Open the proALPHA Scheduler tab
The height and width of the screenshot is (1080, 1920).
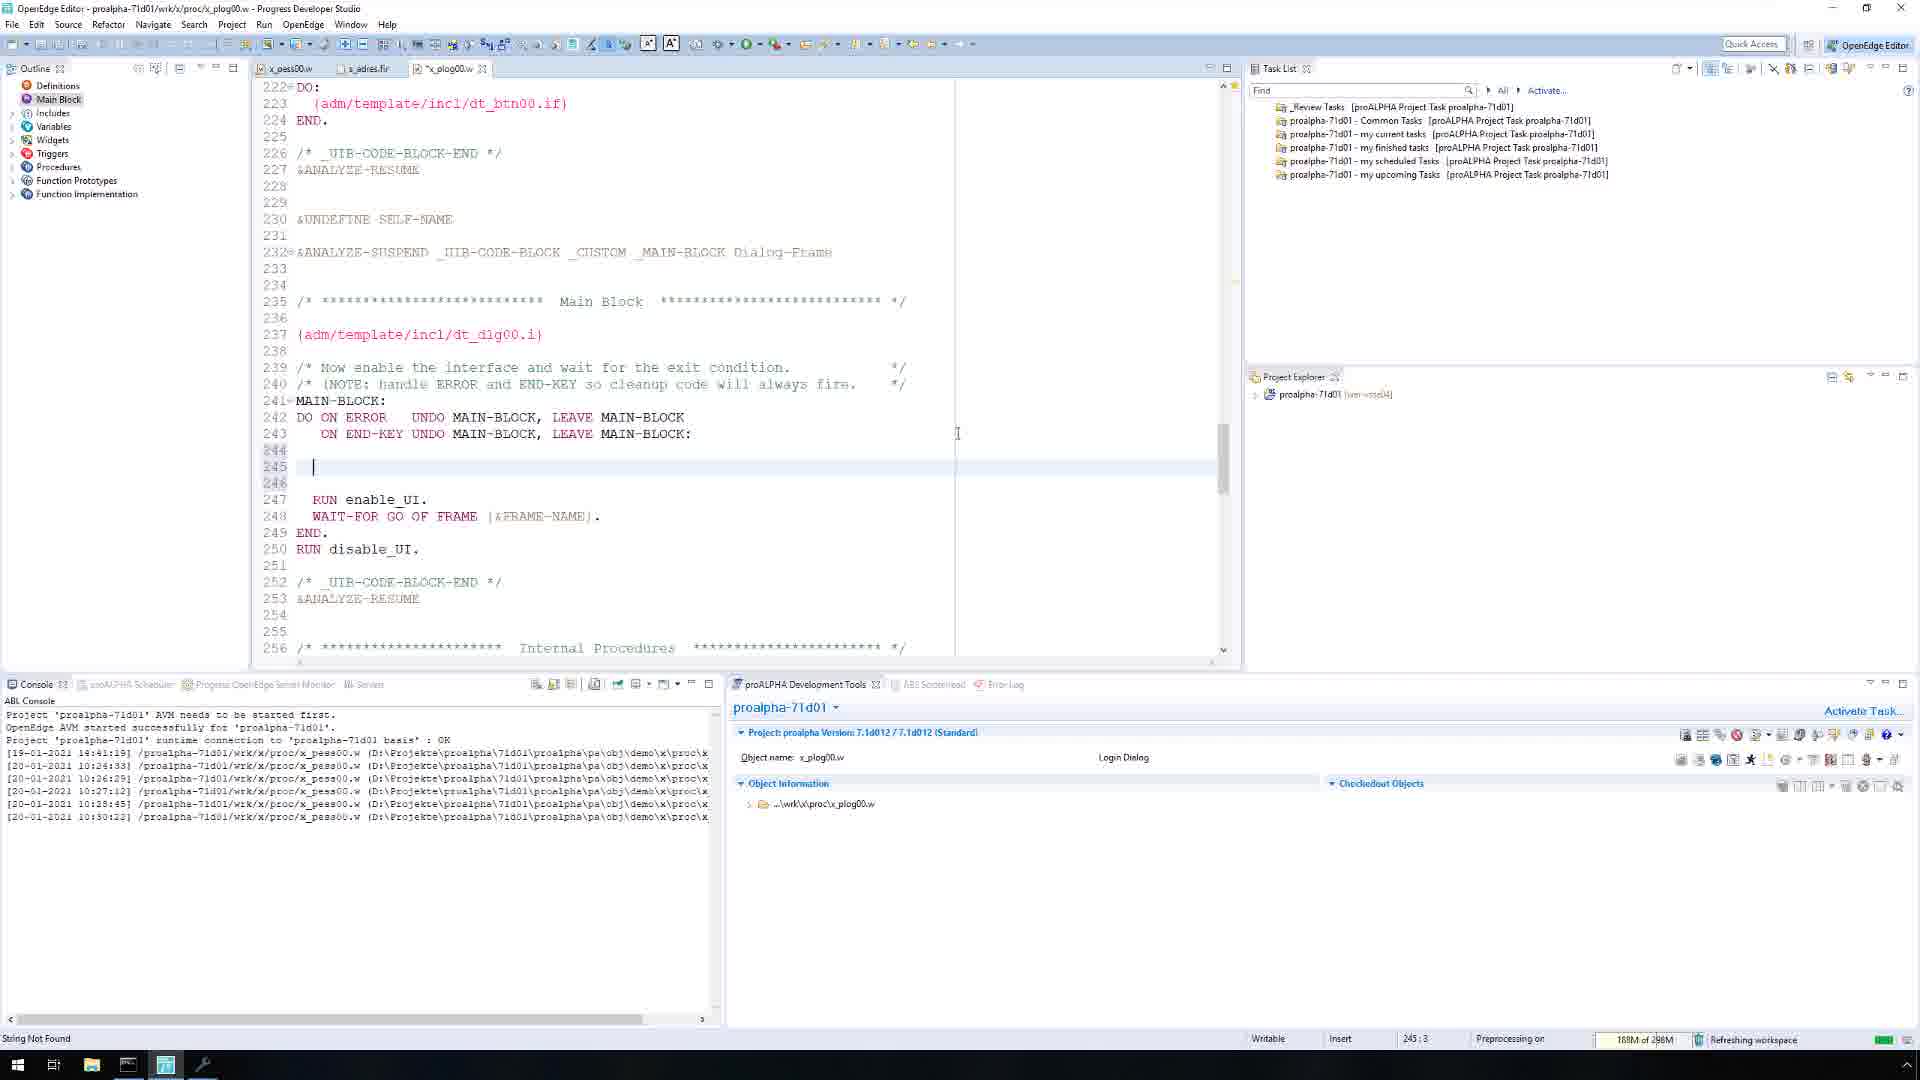tap(125, 685)
